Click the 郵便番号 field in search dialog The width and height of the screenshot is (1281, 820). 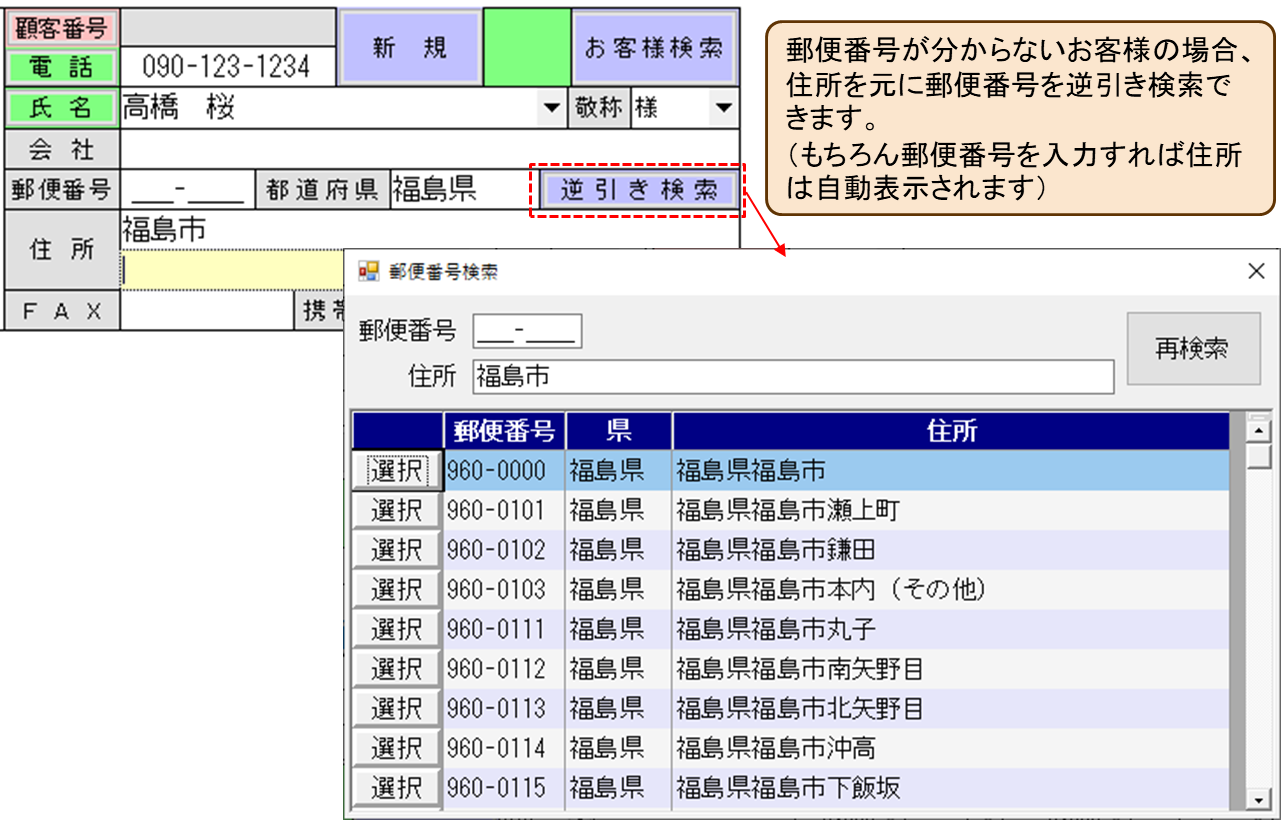pyautogui.click(x=527, y=332)
